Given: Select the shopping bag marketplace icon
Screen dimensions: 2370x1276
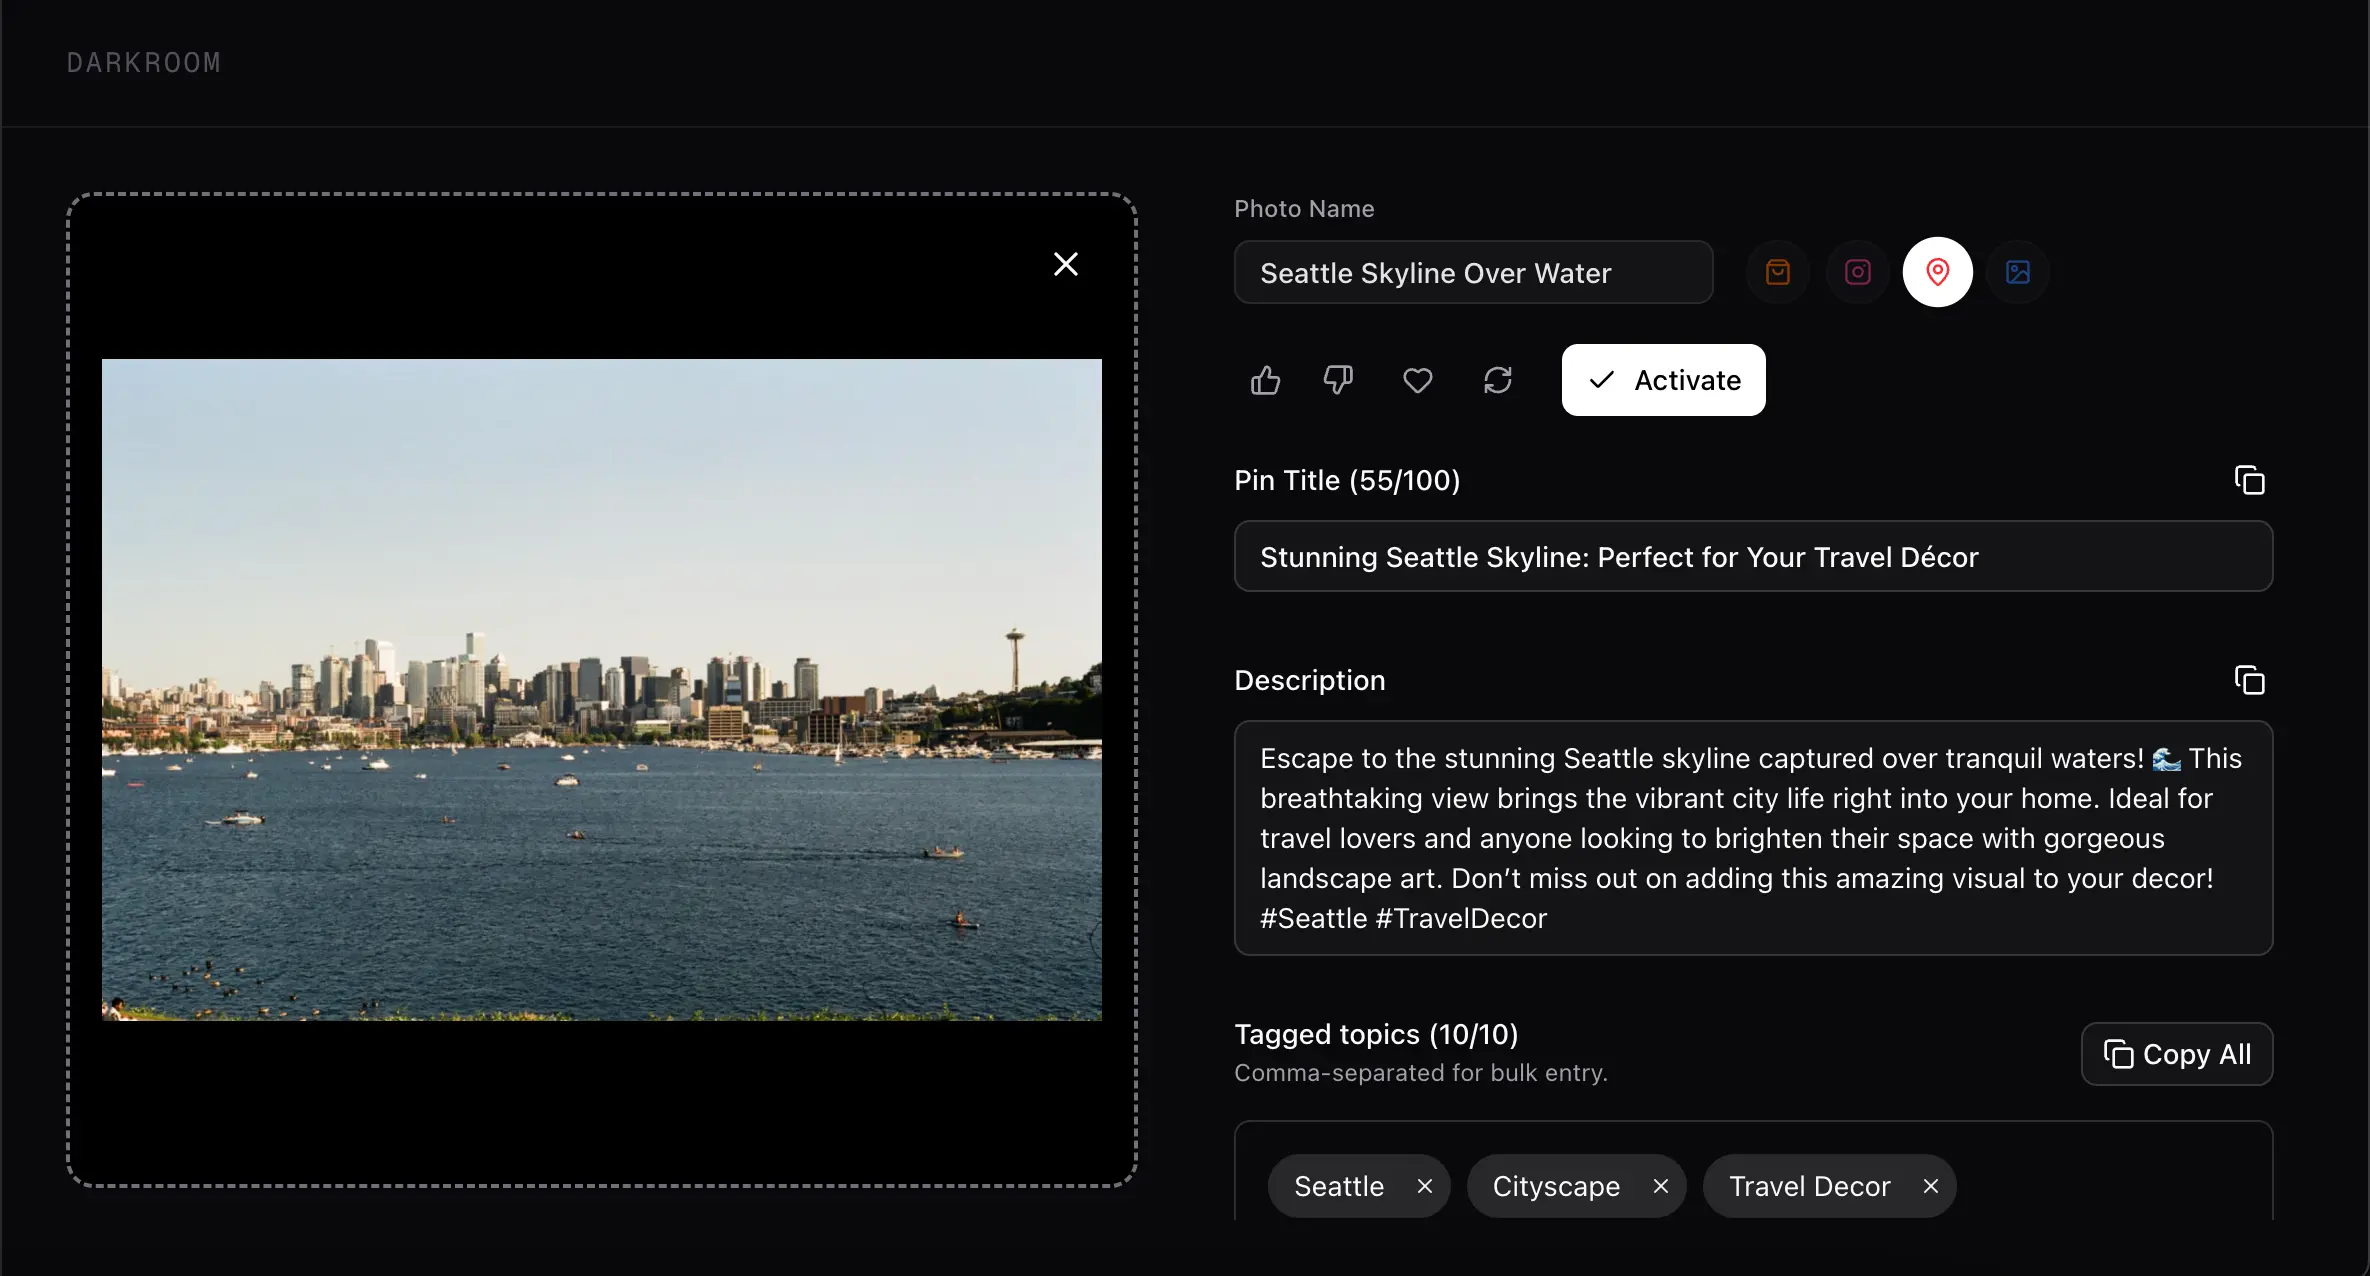Looking at the screenshot, I should tap(1777, 272).
